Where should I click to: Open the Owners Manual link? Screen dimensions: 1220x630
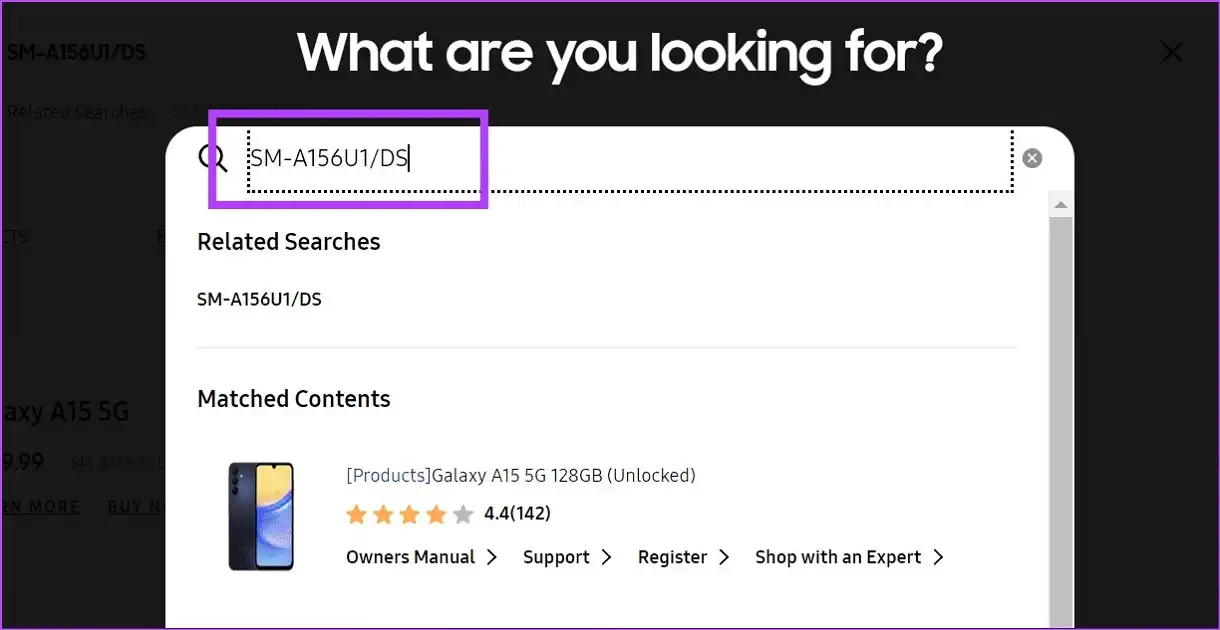coord(410,557)
